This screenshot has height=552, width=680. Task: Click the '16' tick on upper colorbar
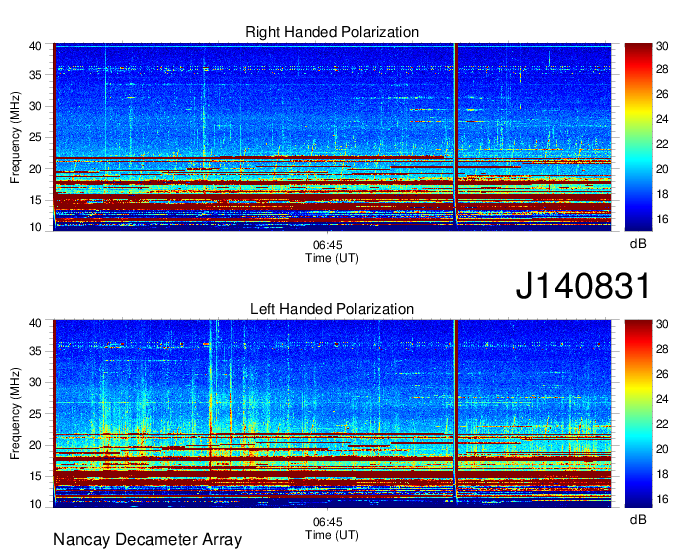pos(662,219)
